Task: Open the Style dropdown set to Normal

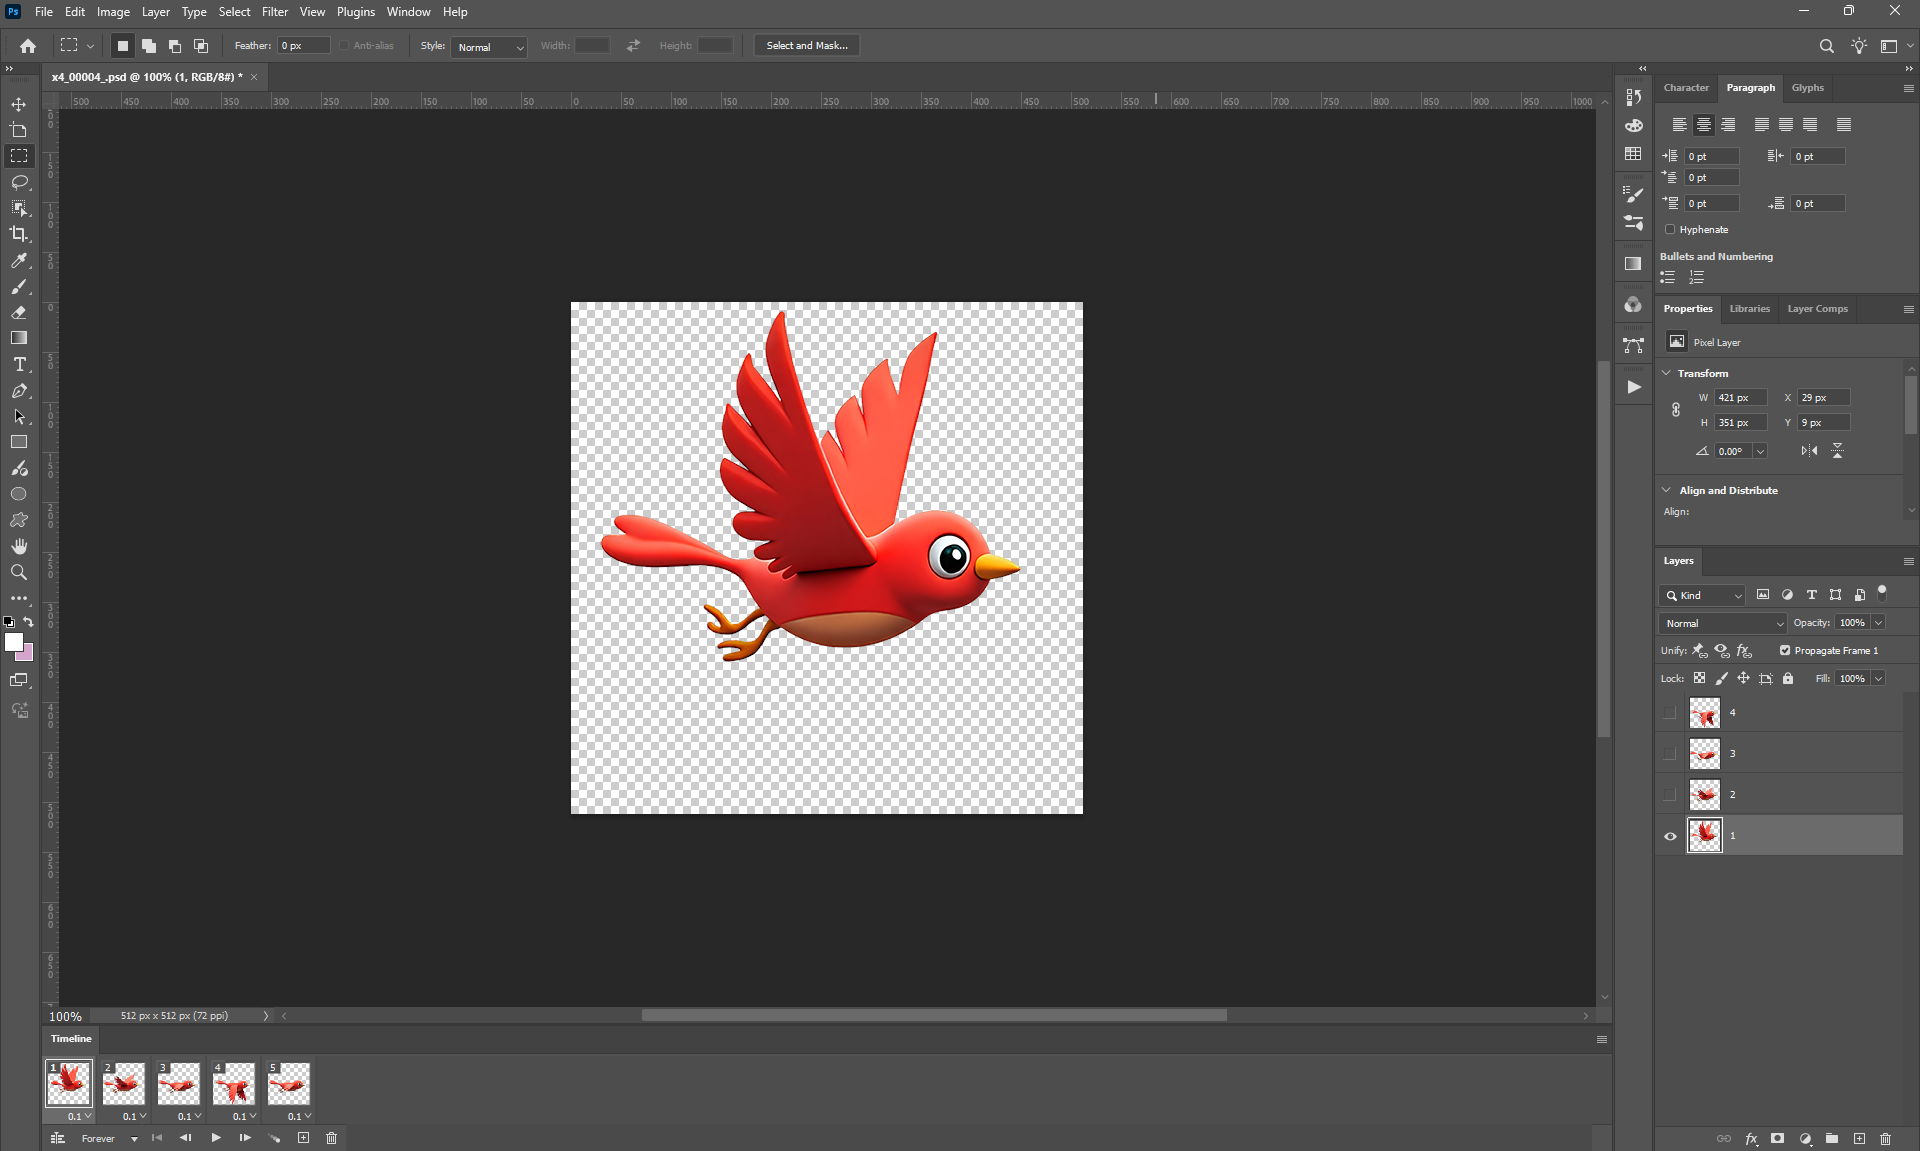Action: (x=489, y=47)
